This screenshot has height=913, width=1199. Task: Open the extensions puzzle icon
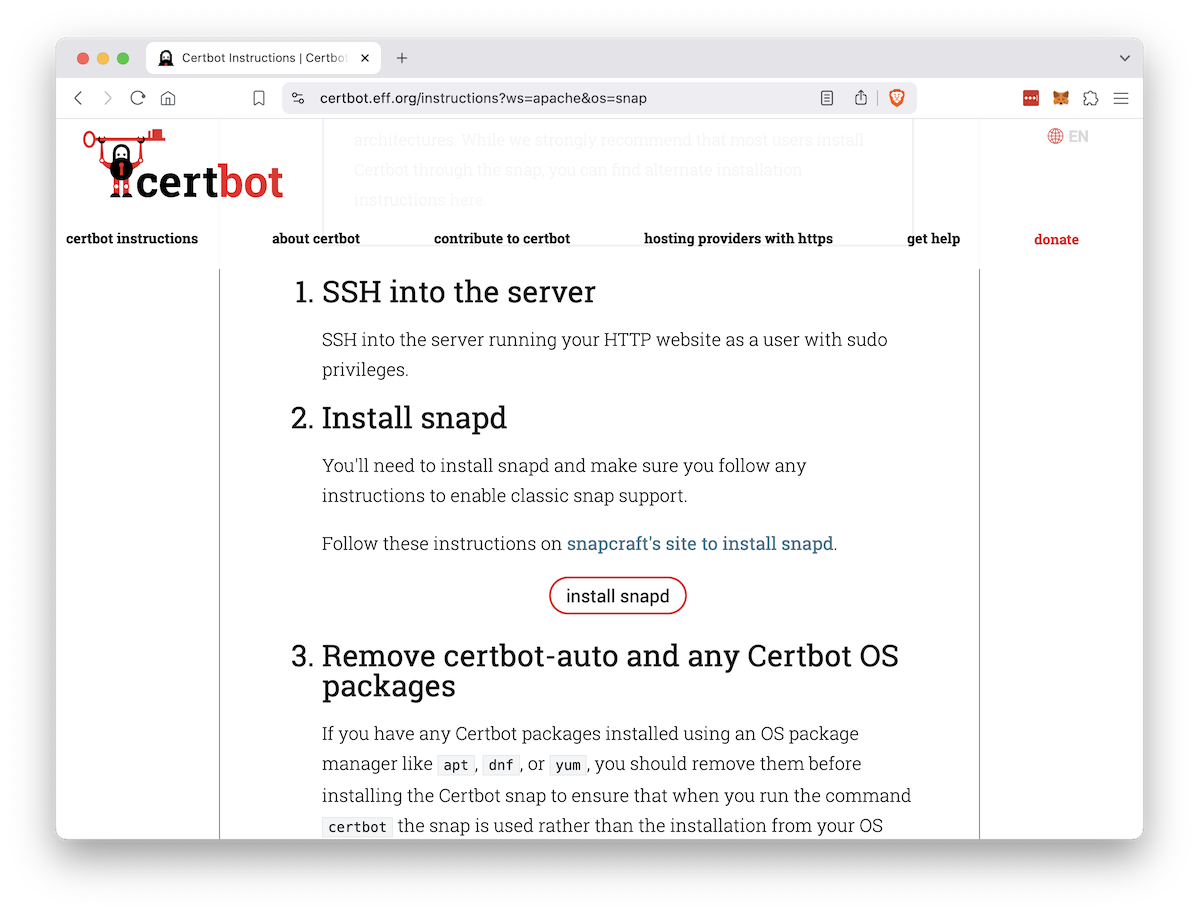pos(1090,98)
